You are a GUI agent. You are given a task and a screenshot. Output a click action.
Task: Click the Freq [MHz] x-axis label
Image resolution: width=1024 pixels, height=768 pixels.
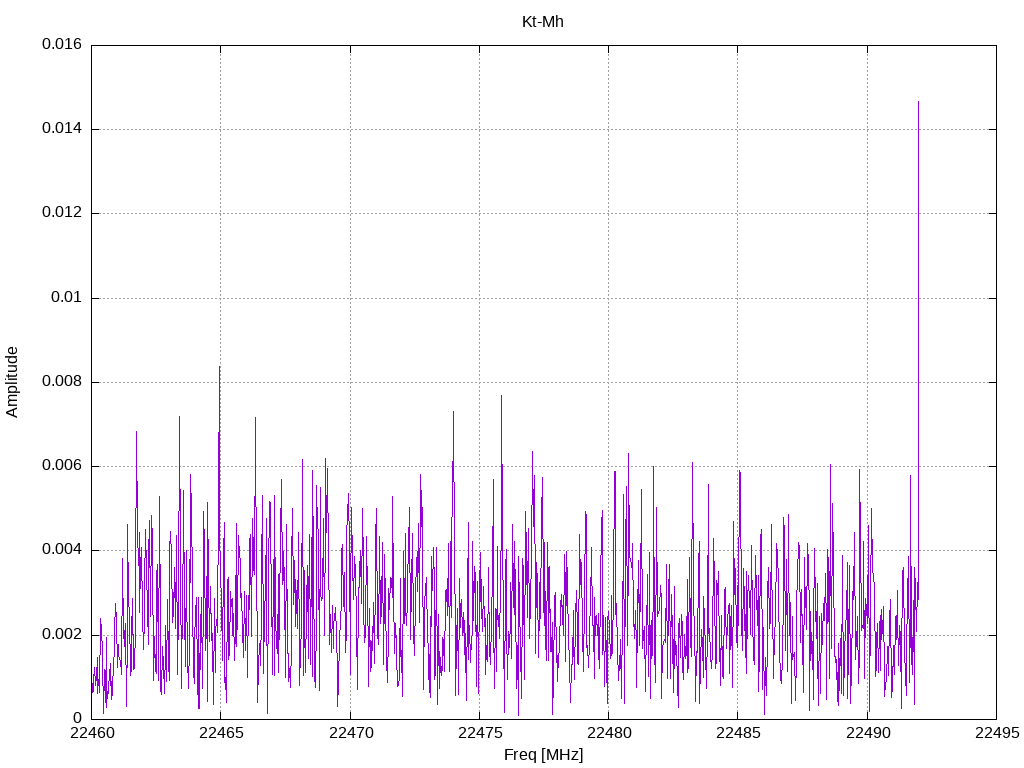(543, 755)
